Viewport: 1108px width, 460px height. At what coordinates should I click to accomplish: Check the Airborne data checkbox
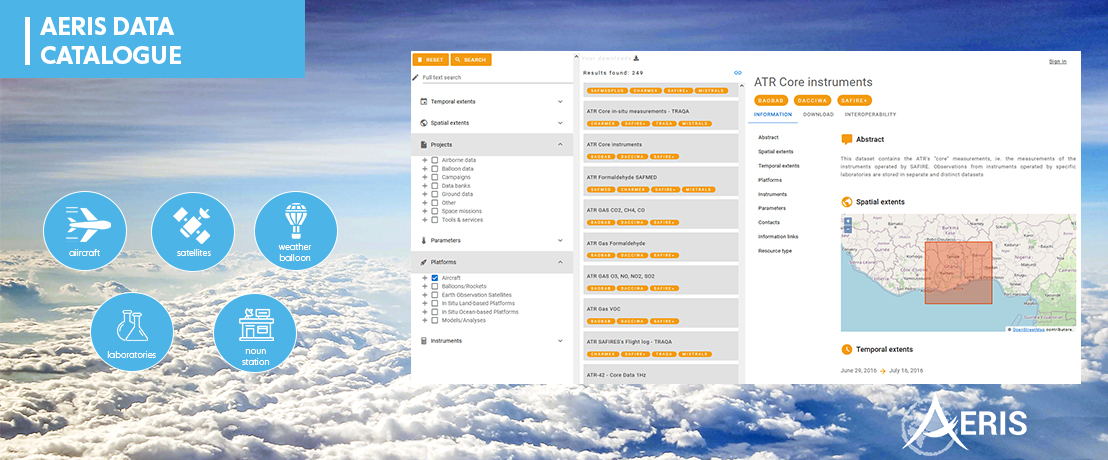pos(435,160)
